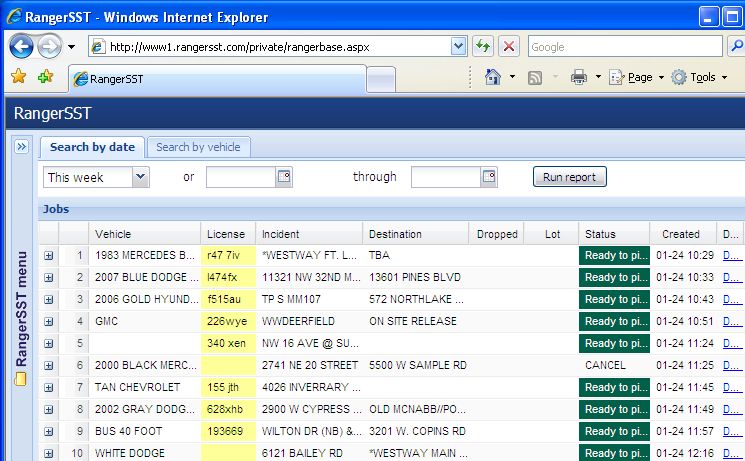Open calendar picker for through date
745x461 pixels.
coord(488,177)
